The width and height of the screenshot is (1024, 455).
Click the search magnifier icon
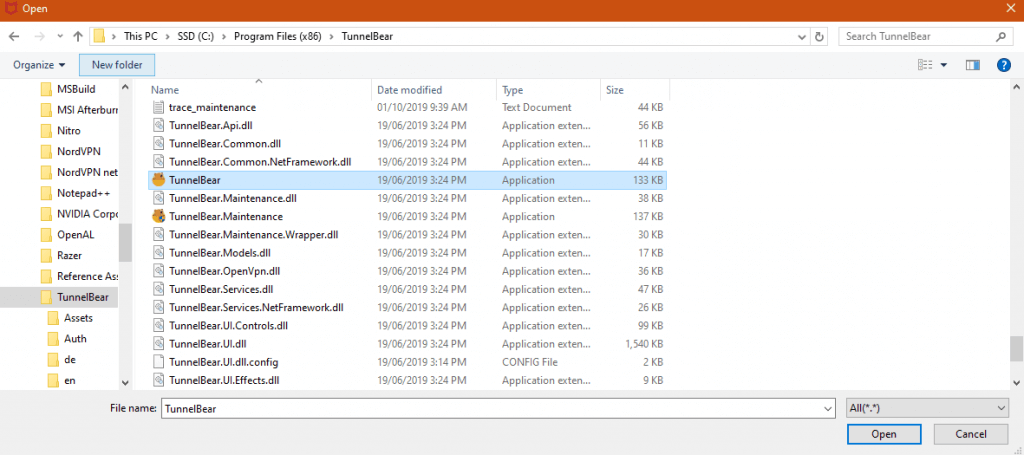(1000, 37)
